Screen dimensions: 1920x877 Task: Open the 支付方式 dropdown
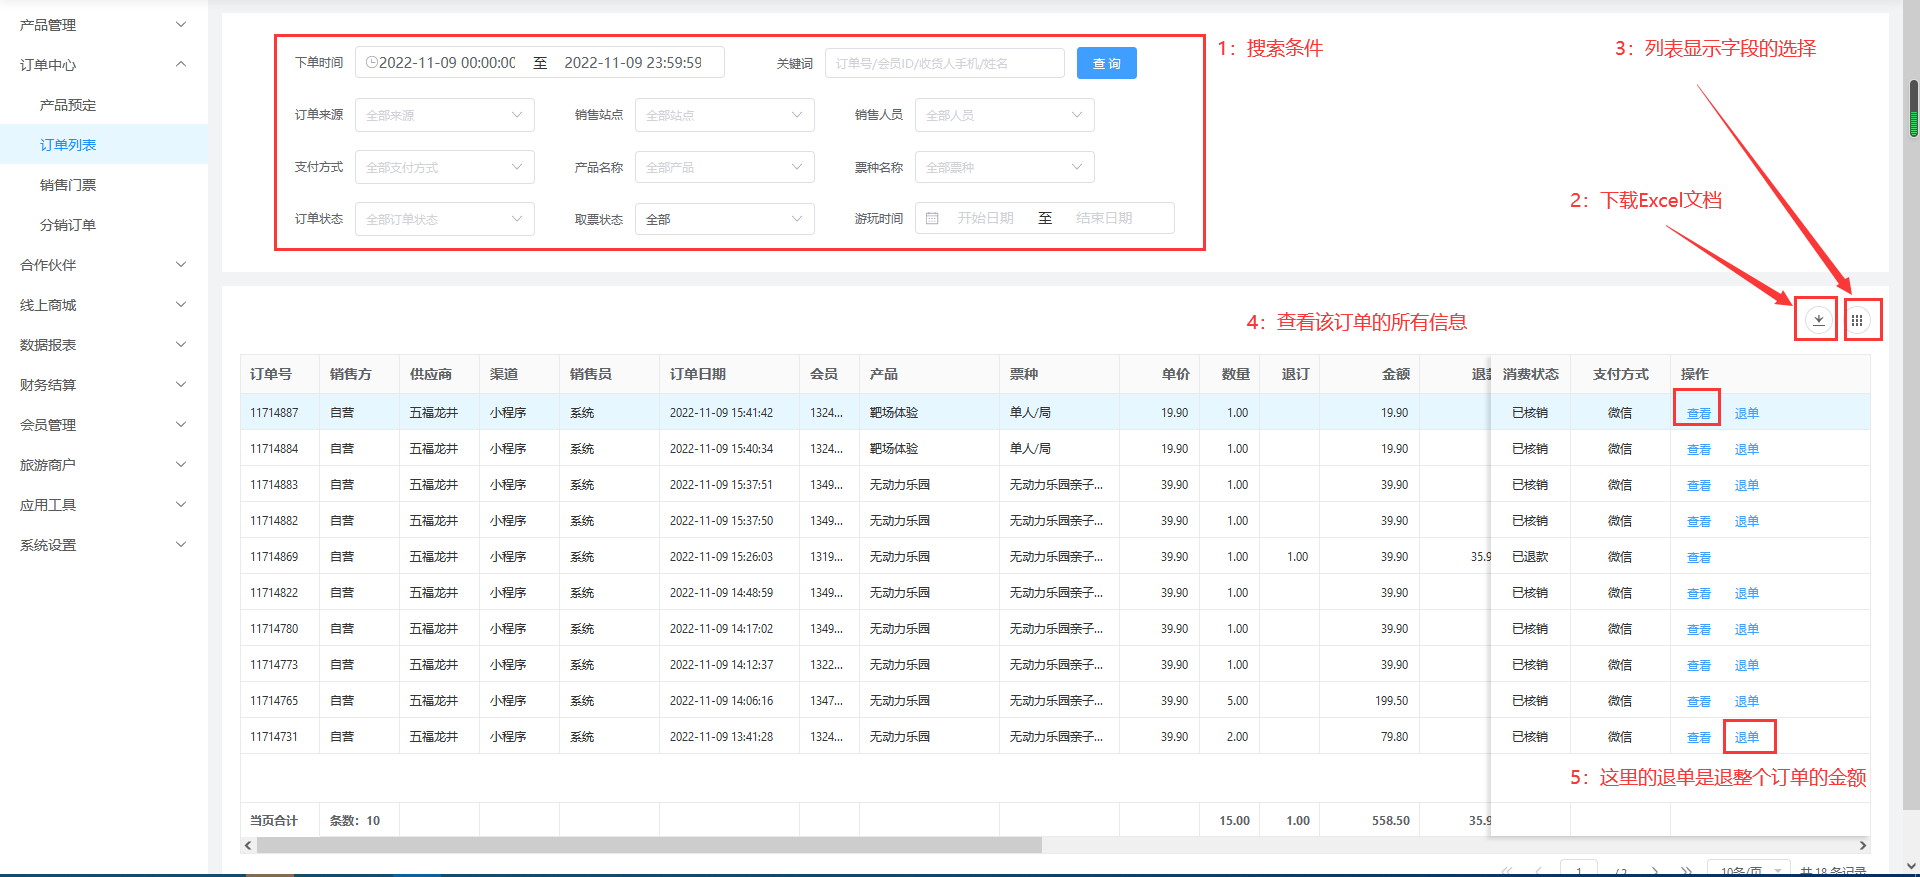point(444,167)
